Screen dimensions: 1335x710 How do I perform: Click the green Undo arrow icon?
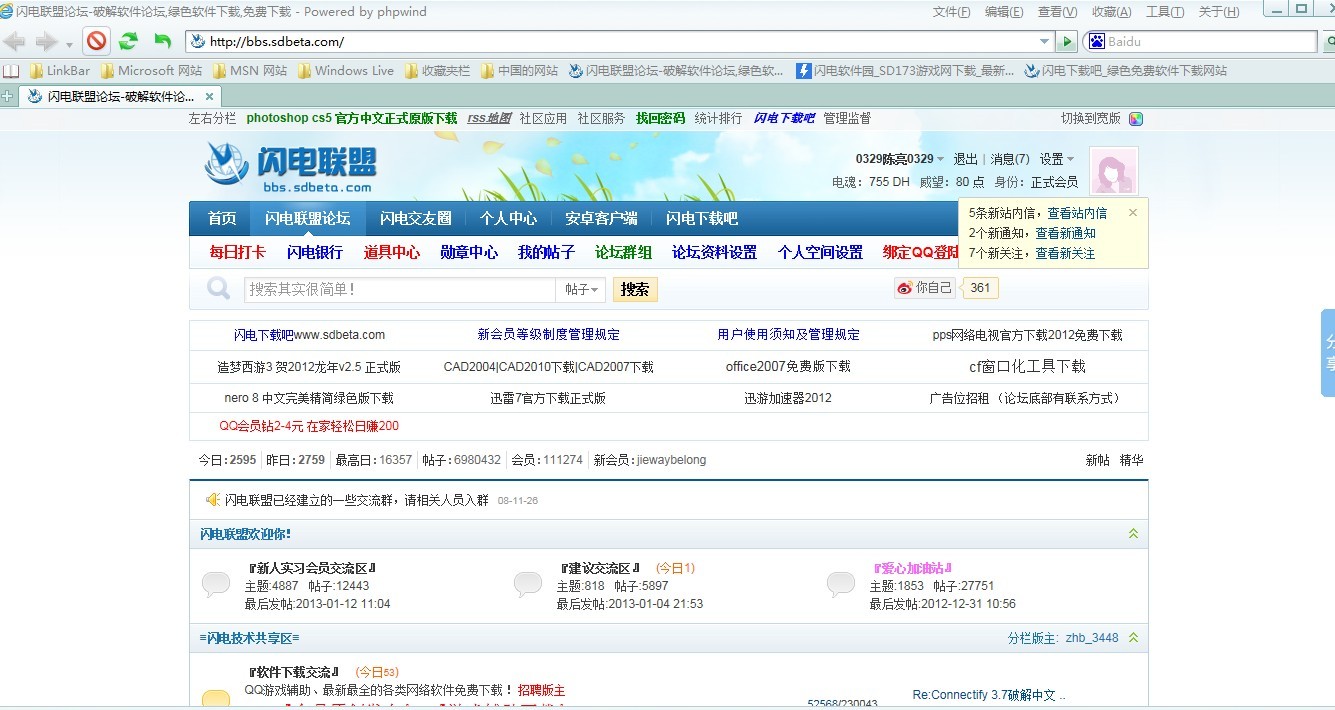[162, 41]
